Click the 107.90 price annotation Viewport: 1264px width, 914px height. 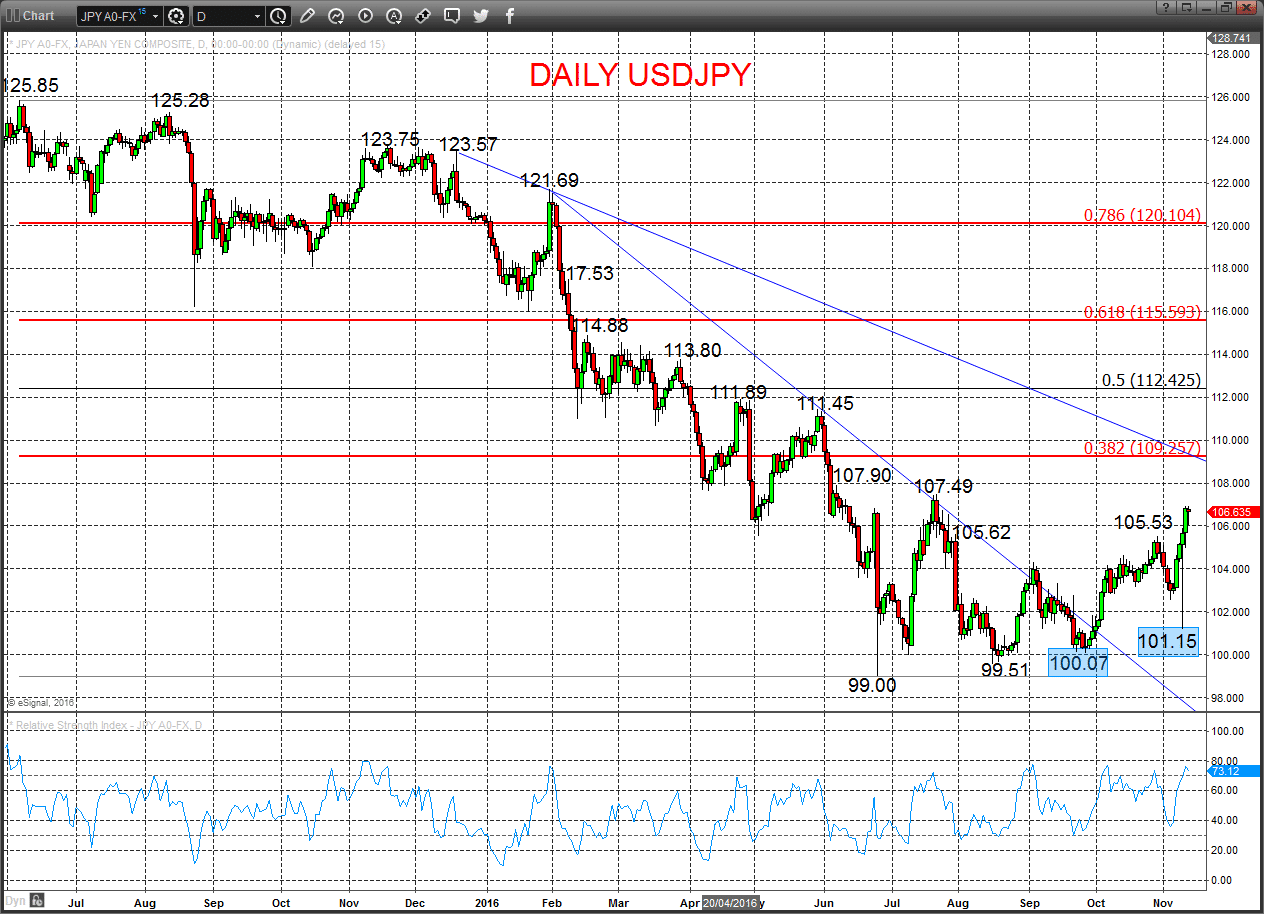click(862, 475)
